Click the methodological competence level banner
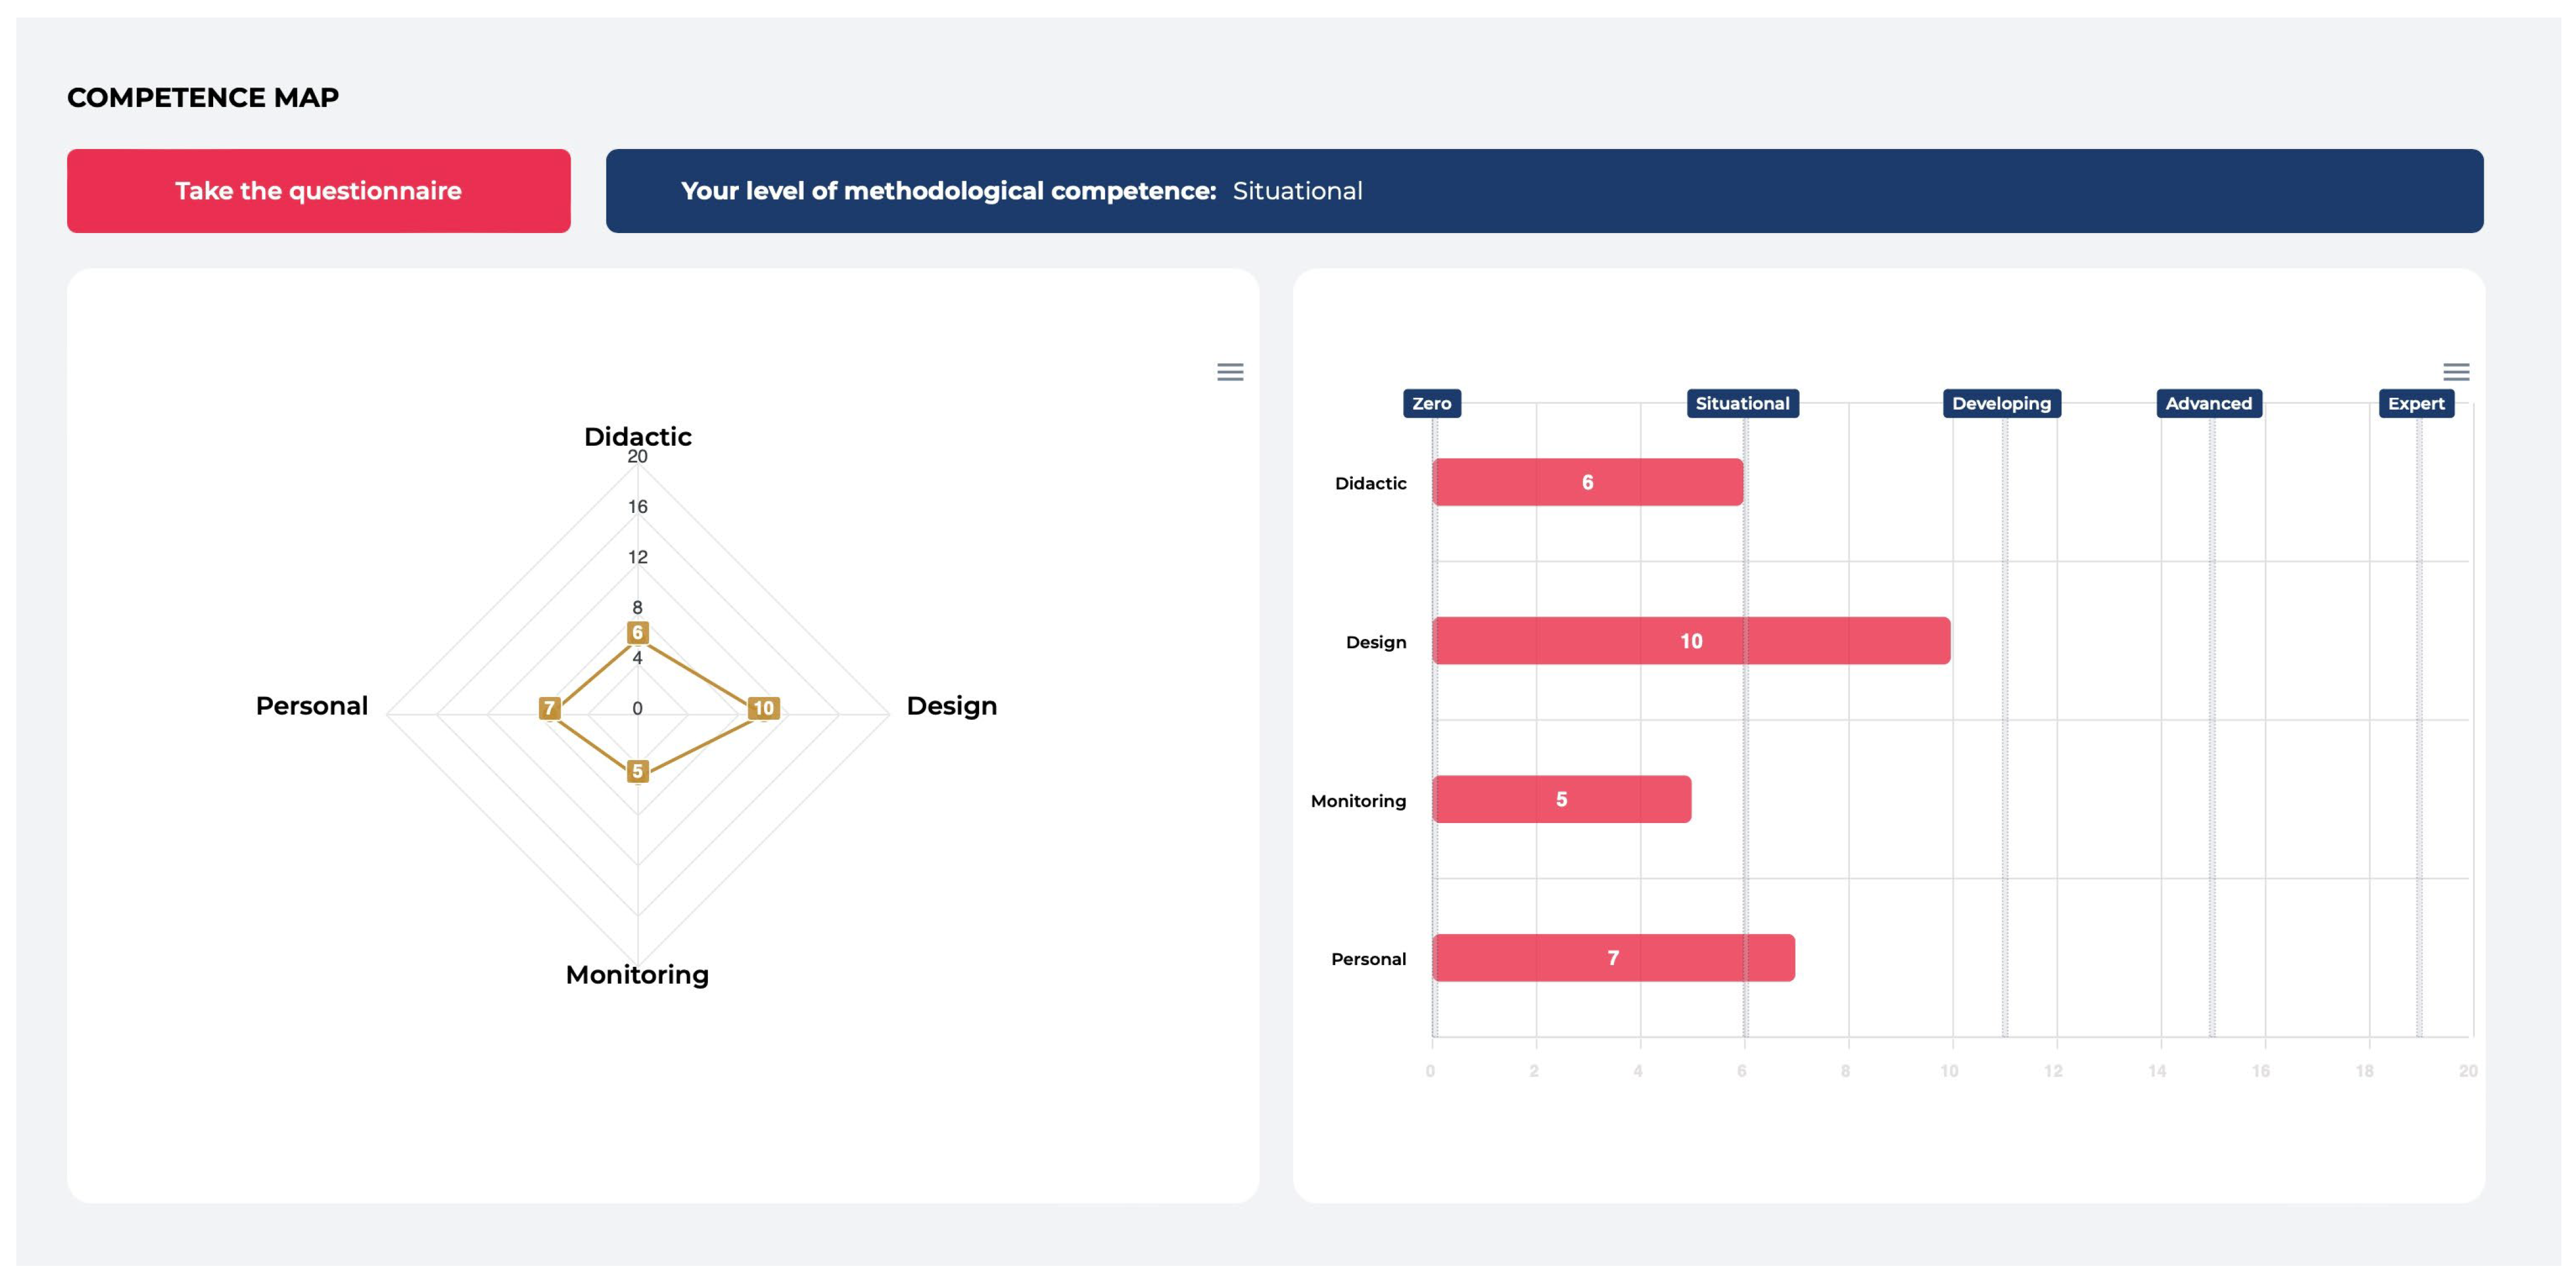The width and height of the screenshot is (2576, 1284). pyautogui.click(x=1543, y=191)
